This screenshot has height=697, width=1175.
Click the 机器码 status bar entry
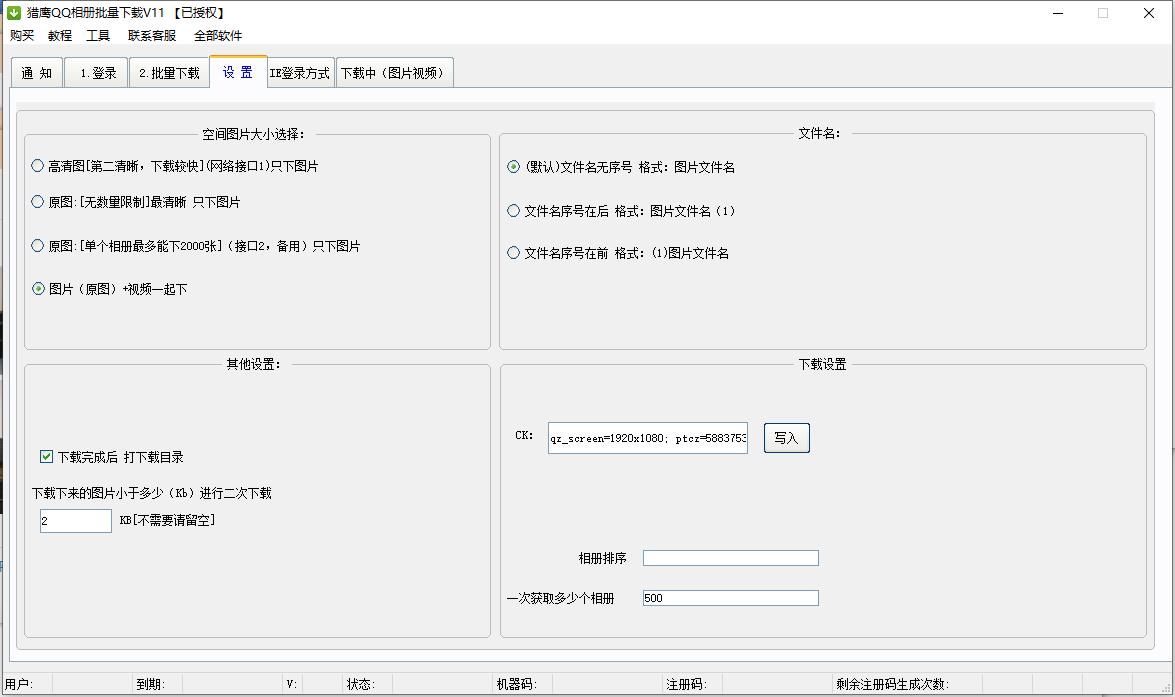tap(516, 684)
